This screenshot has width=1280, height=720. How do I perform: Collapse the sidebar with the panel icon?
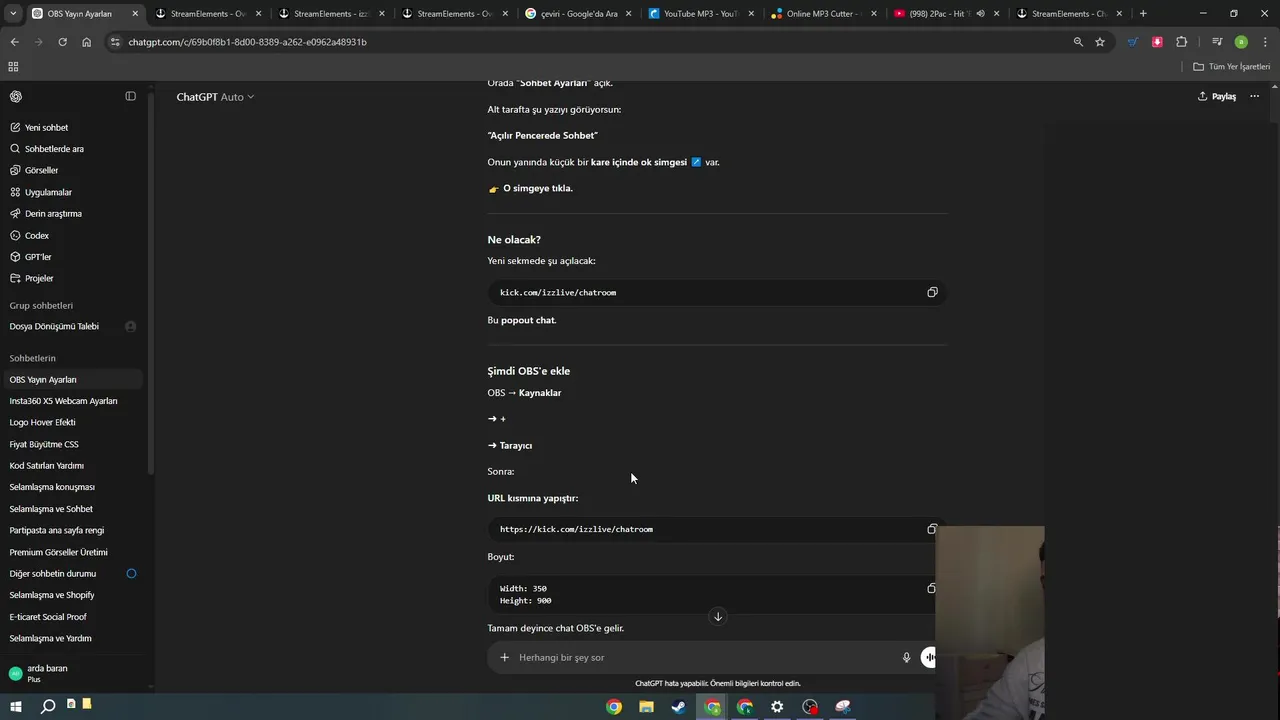coord(130,96)
